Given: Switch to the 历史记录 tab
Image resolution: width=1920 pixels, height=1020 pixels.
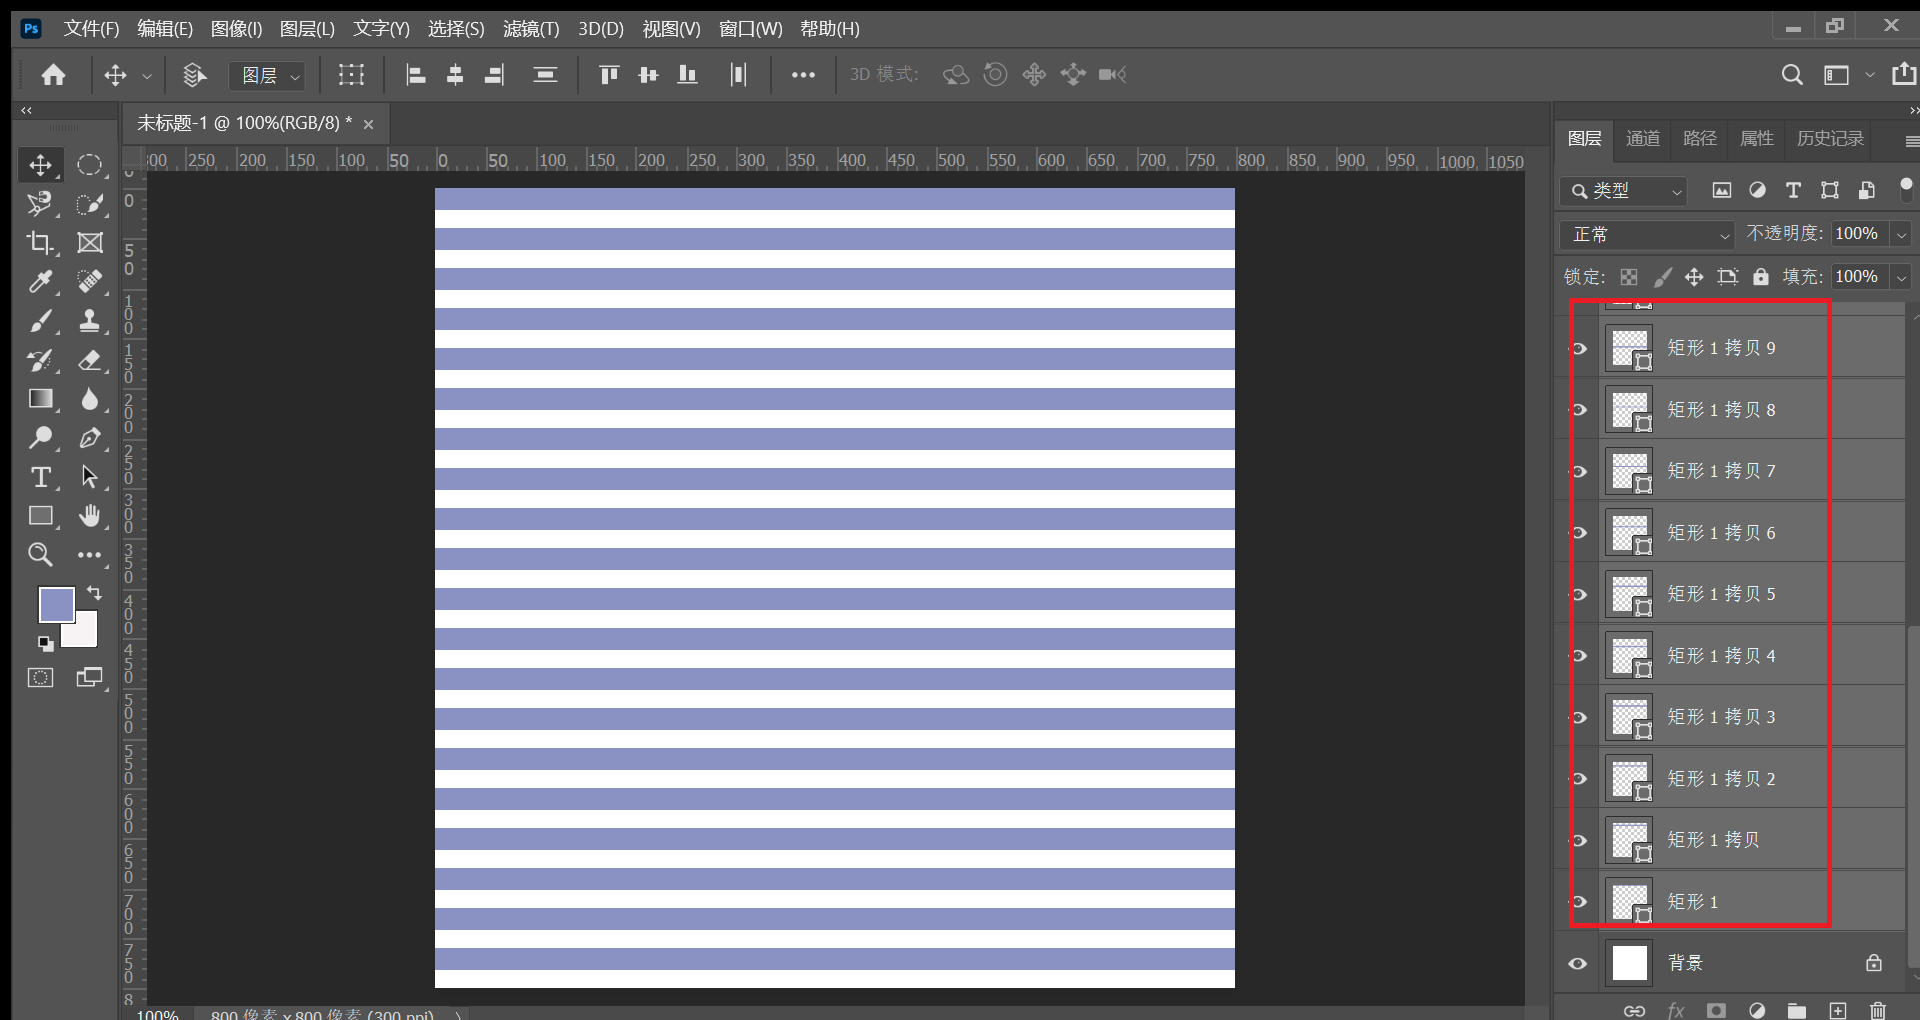Looking at the screenshot, I should (x=1830, y=139).
